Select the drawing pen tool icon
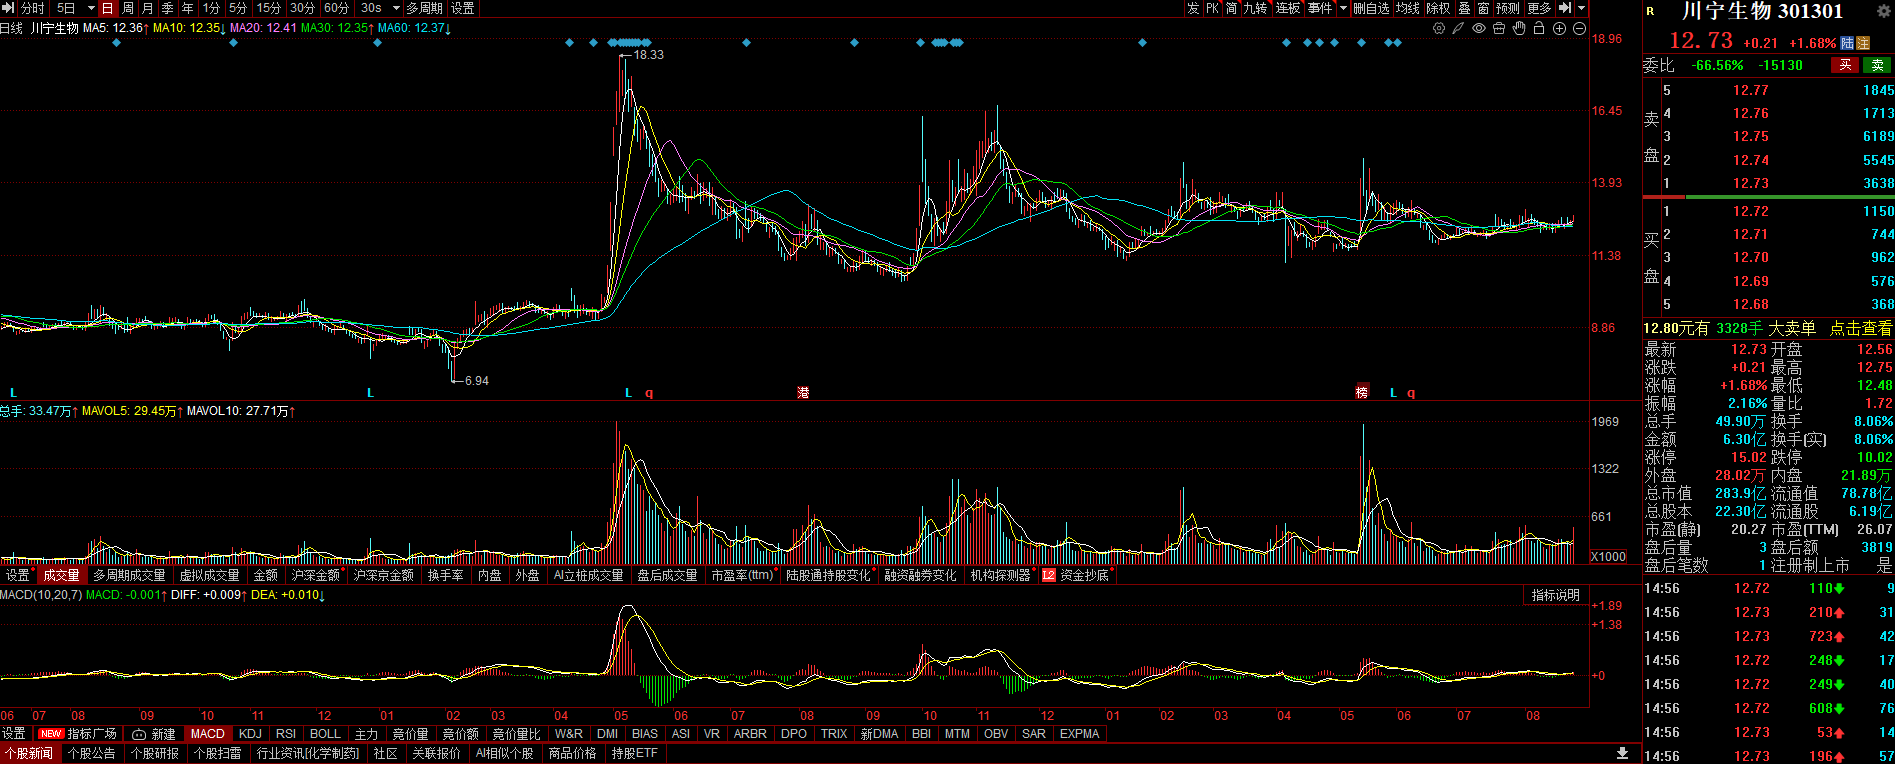This screenshot has height=764, width=1895. pos(1459,28)
